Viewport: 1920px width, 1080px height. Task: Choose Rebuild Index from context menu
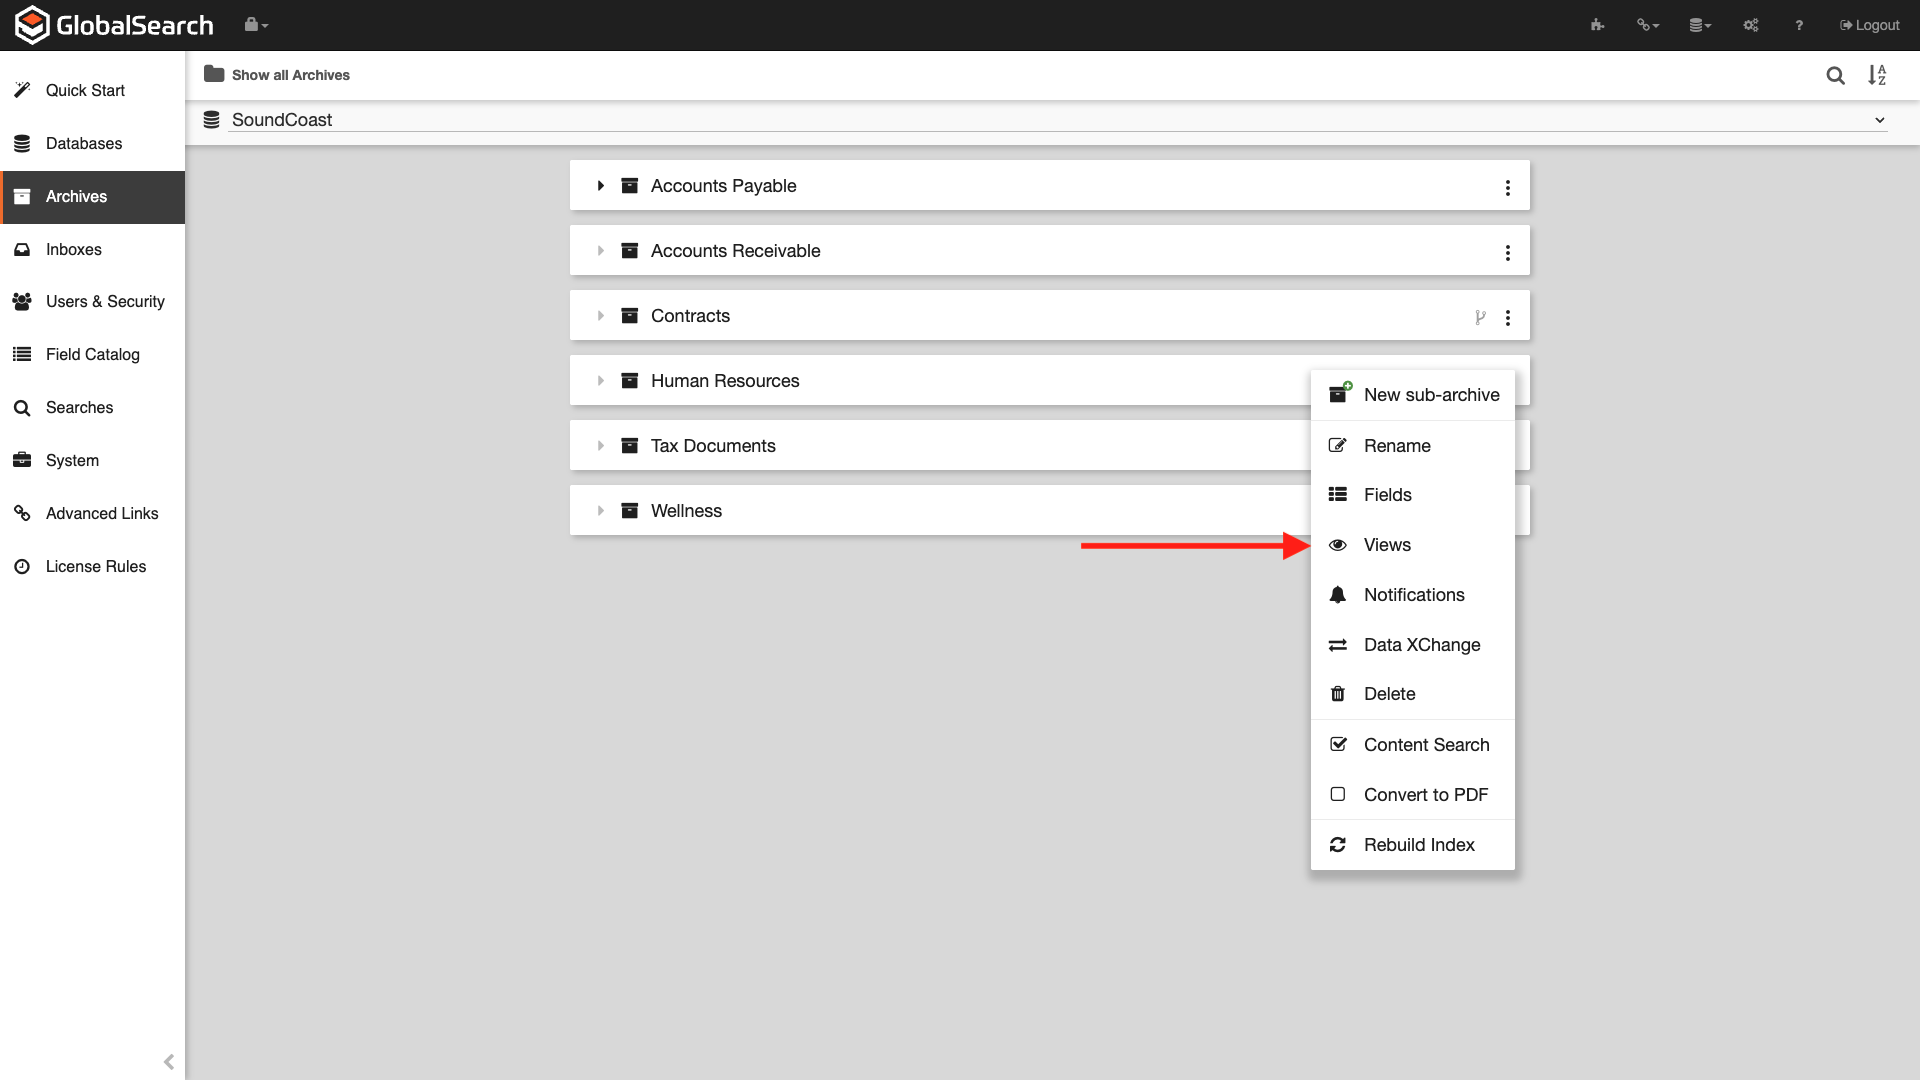(1412, 845)
